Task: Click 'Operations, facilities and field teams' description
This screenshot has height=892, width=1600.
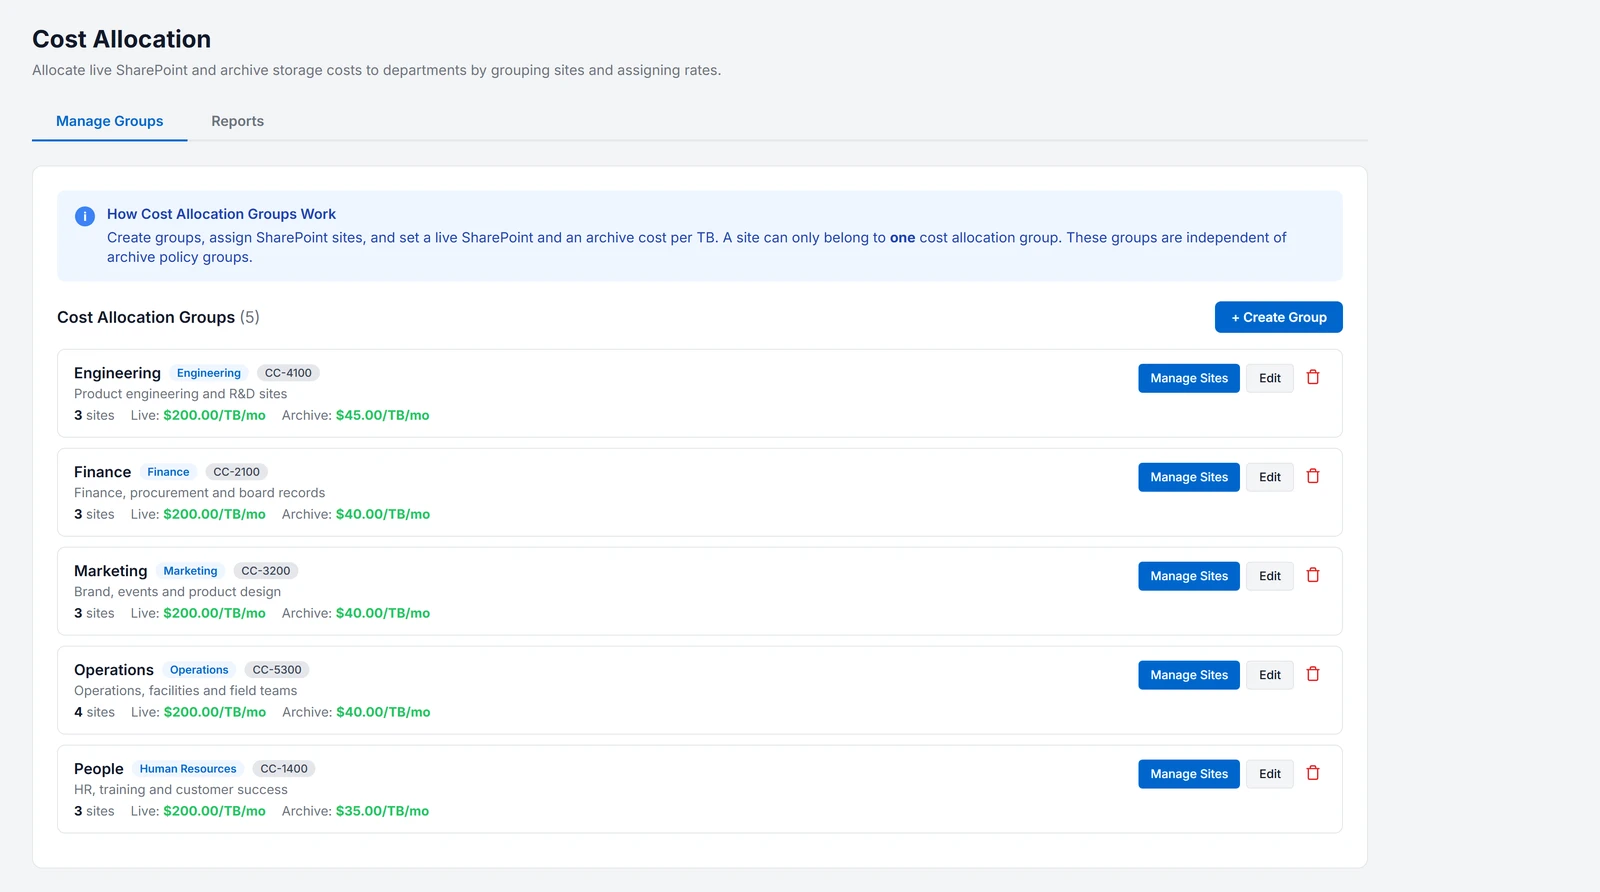Action: (185, 691)
